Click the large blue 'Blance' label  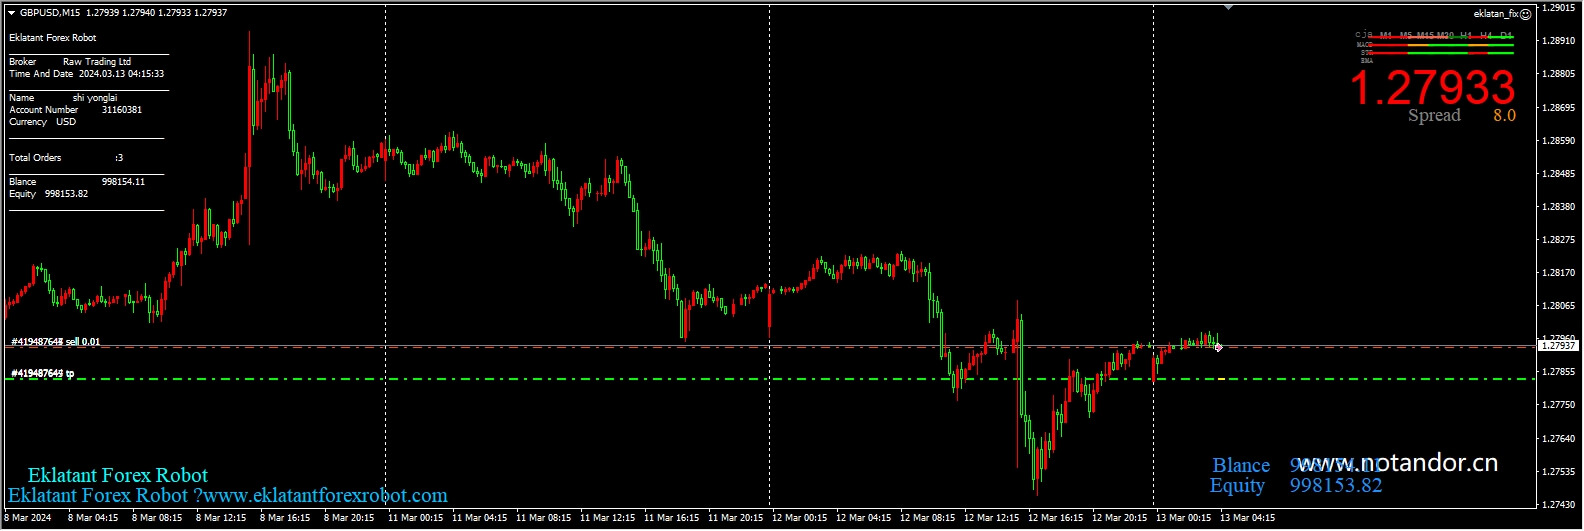tap(1241, 466)
